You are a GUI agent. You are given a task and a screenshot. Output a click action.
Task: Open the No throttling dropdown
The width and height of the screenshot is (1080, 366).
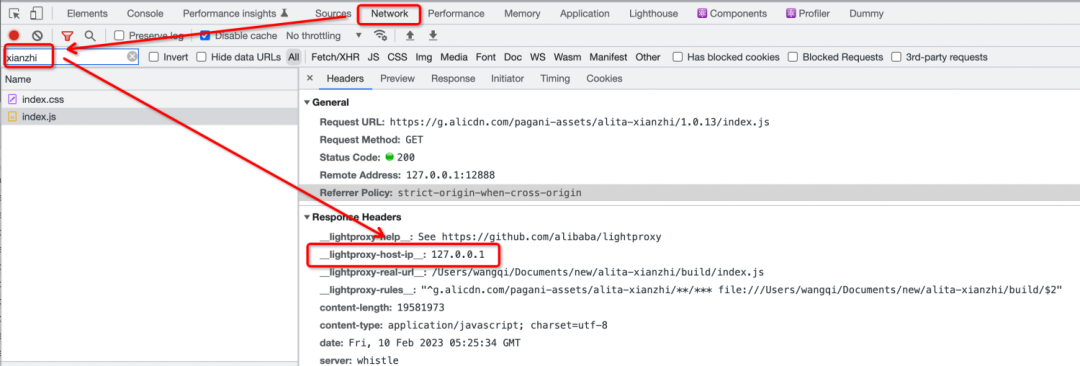pos(324,36)
